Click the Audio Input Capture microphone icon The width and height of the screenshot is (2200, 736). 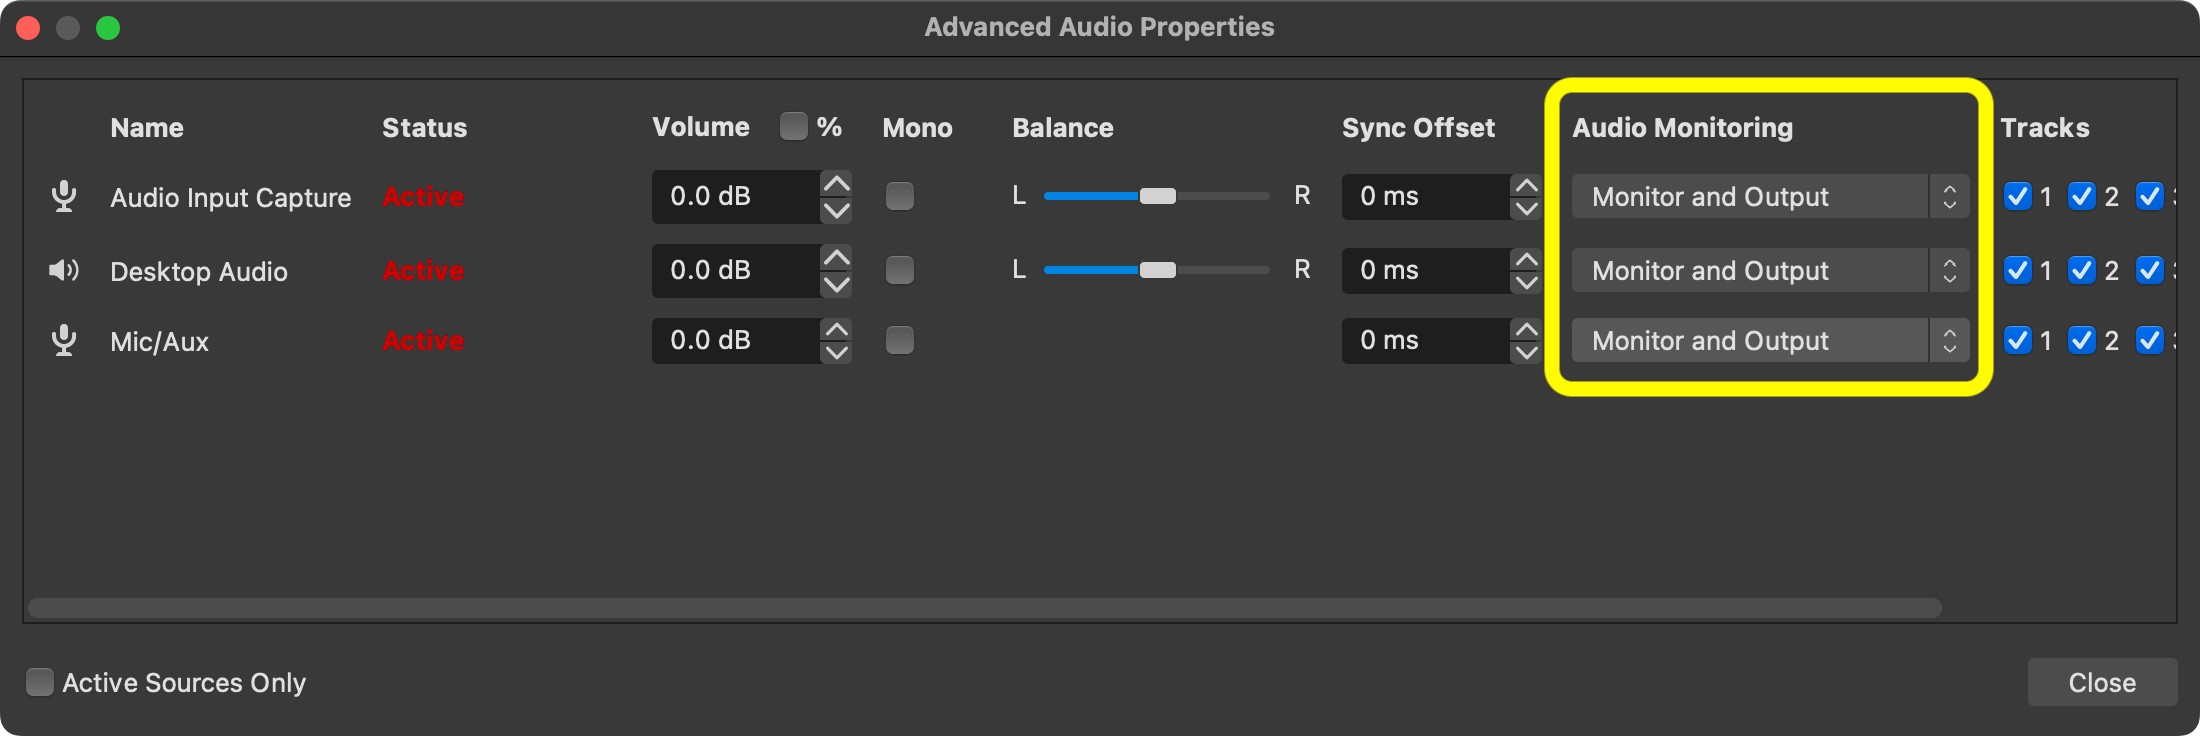[64, 196]
